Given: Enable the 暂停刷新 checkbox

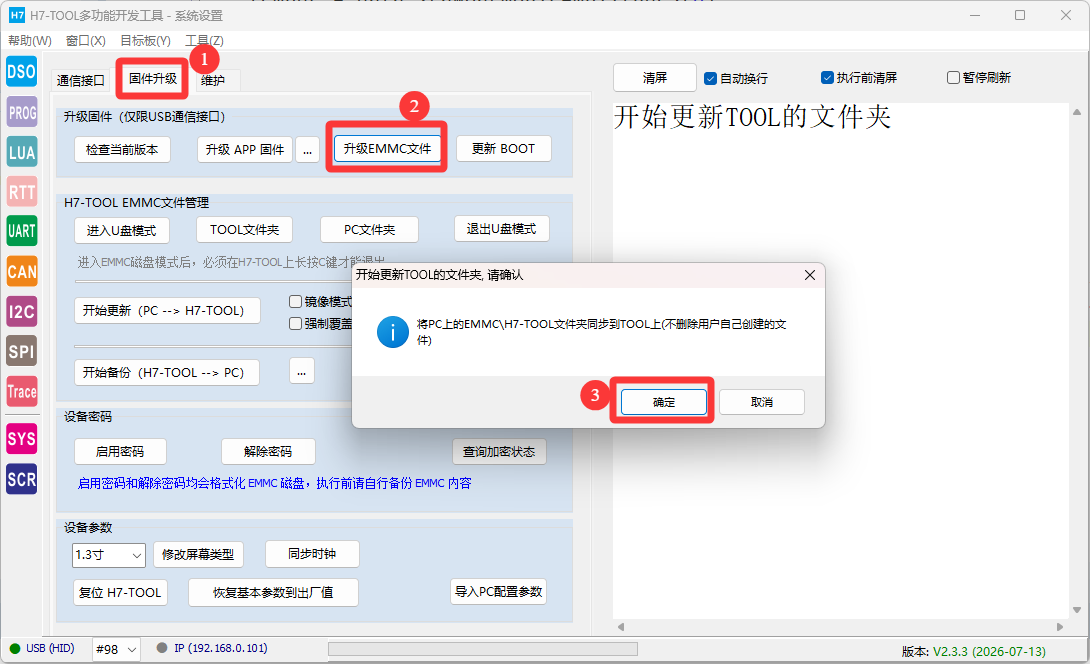Looking at the screenshot, I should 954,78.
